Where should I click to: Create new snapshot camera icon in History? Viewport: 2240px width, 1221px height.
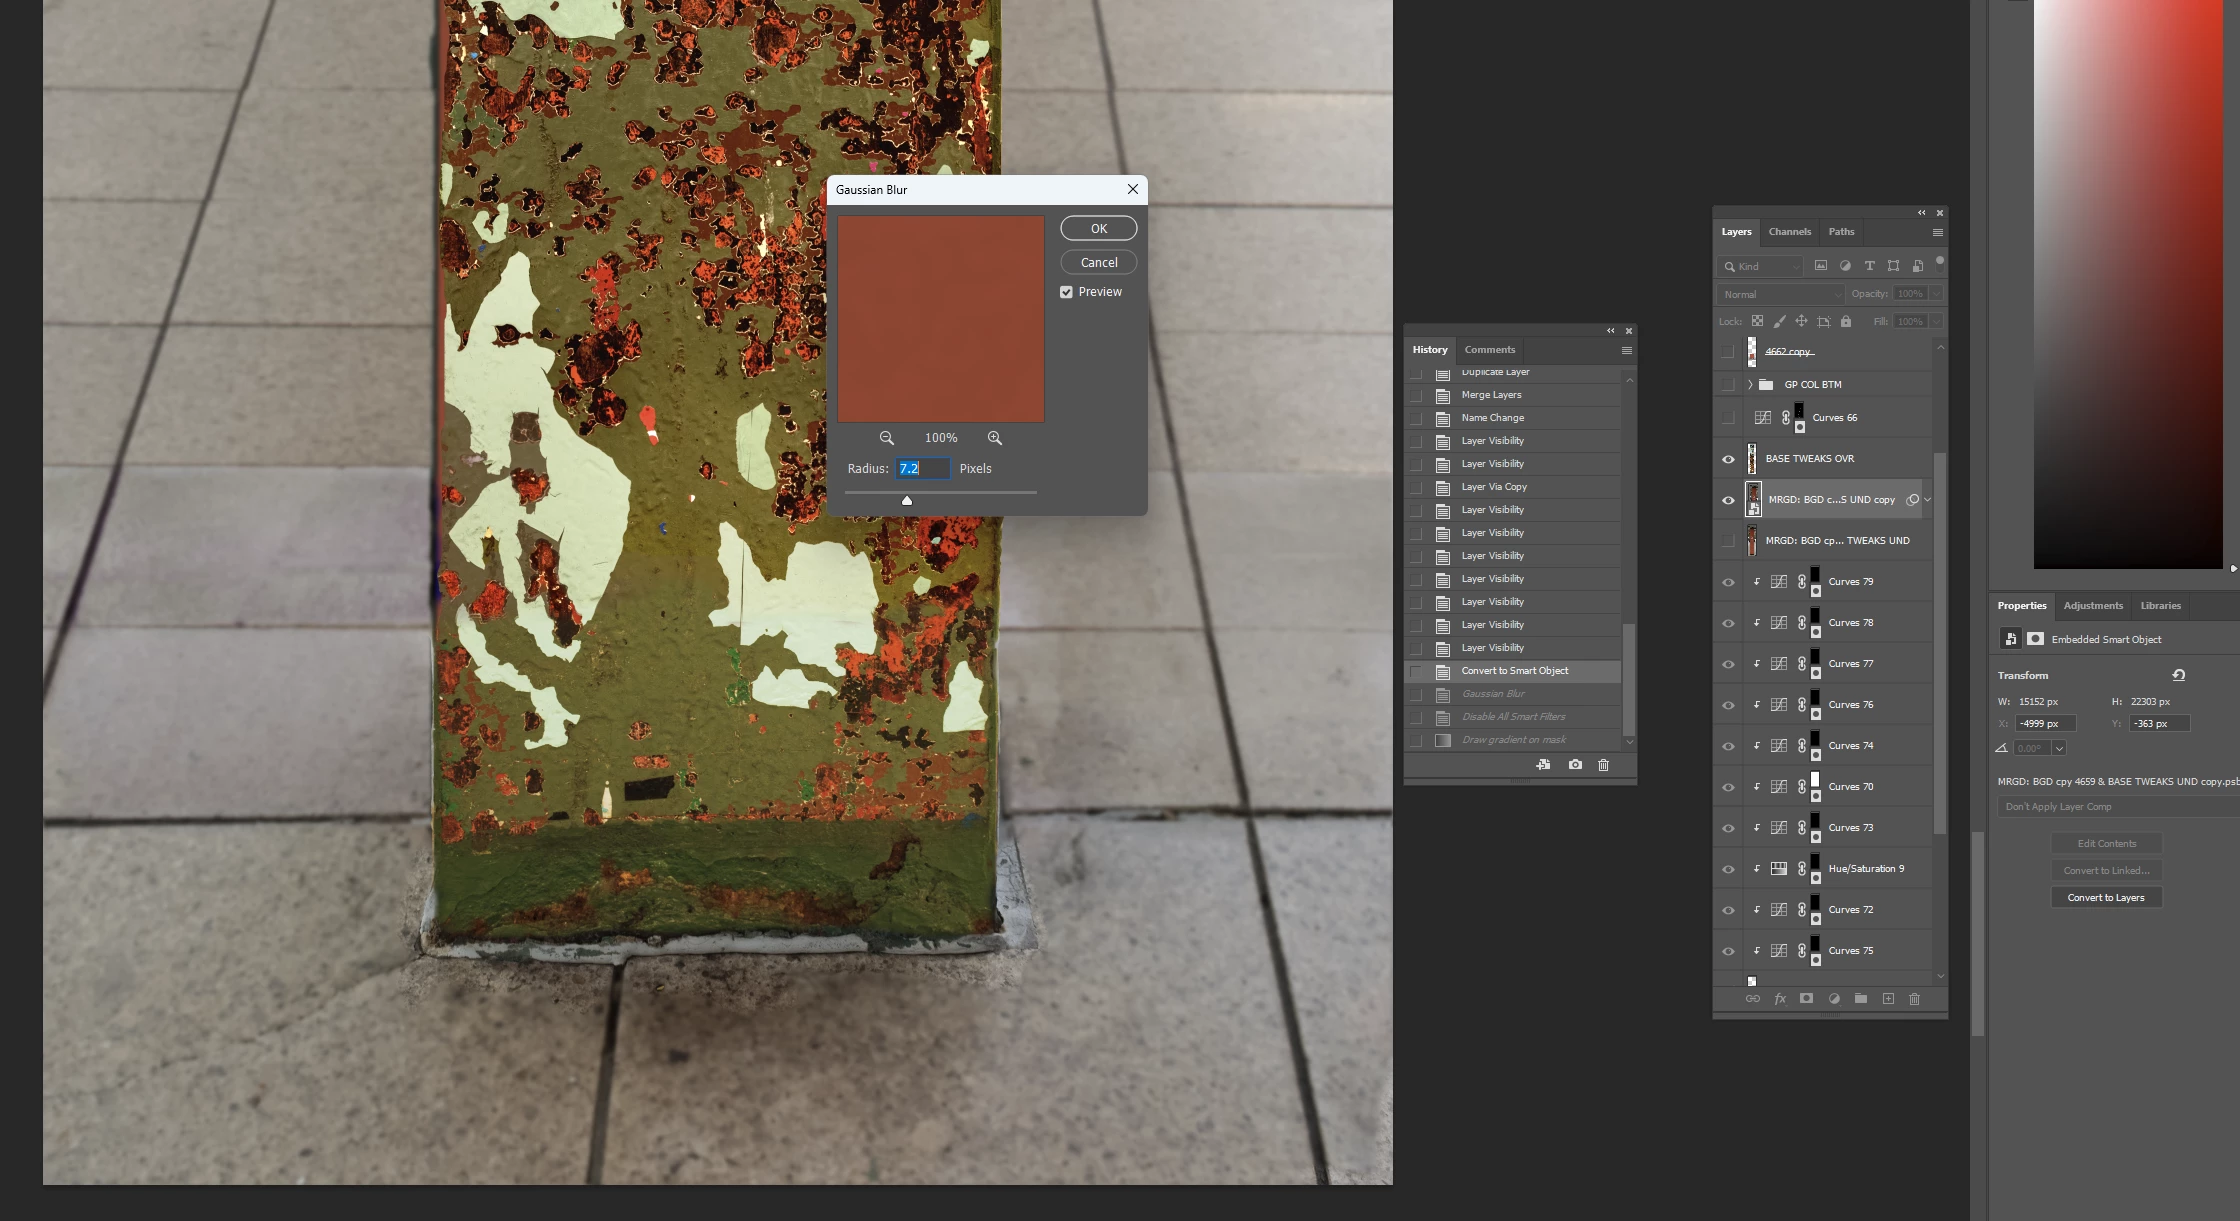[1575, 765]
